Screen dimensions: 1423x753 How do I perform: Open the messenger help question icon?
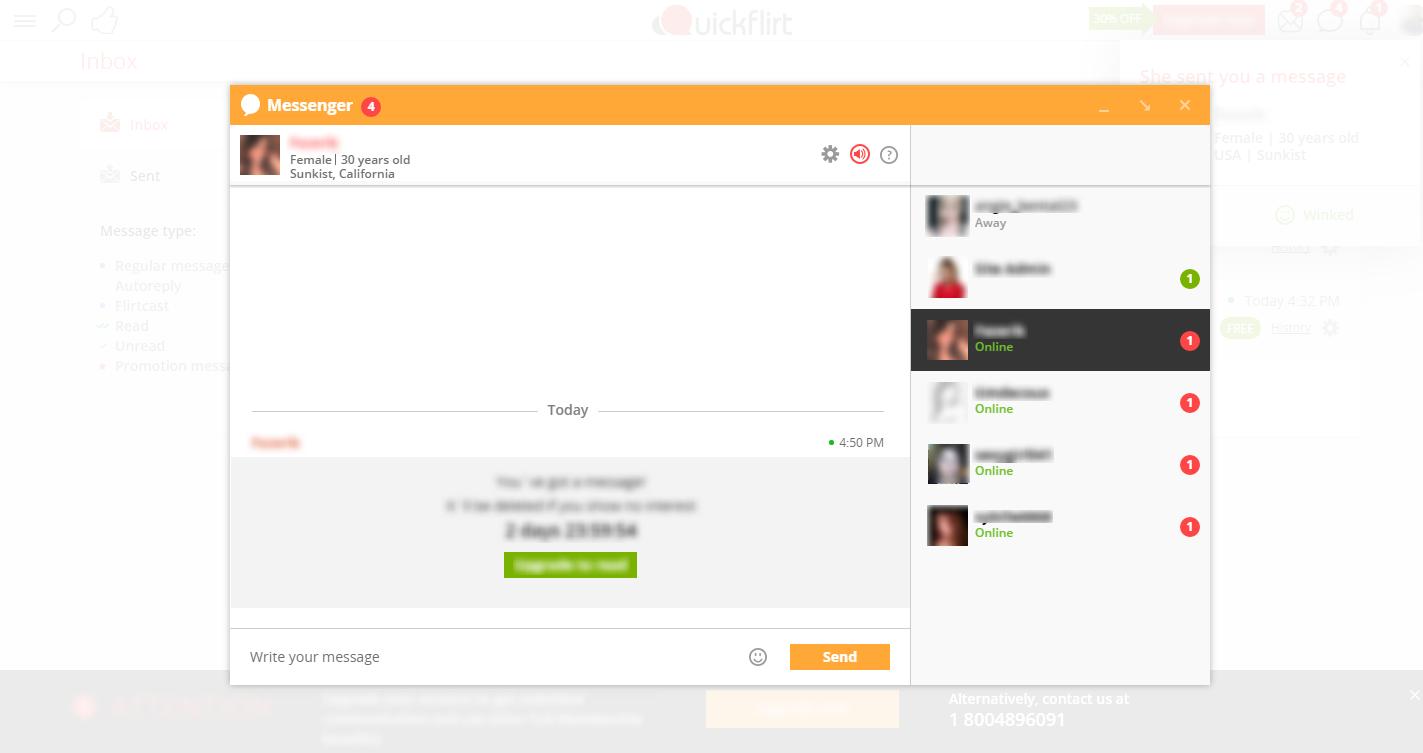889,155
